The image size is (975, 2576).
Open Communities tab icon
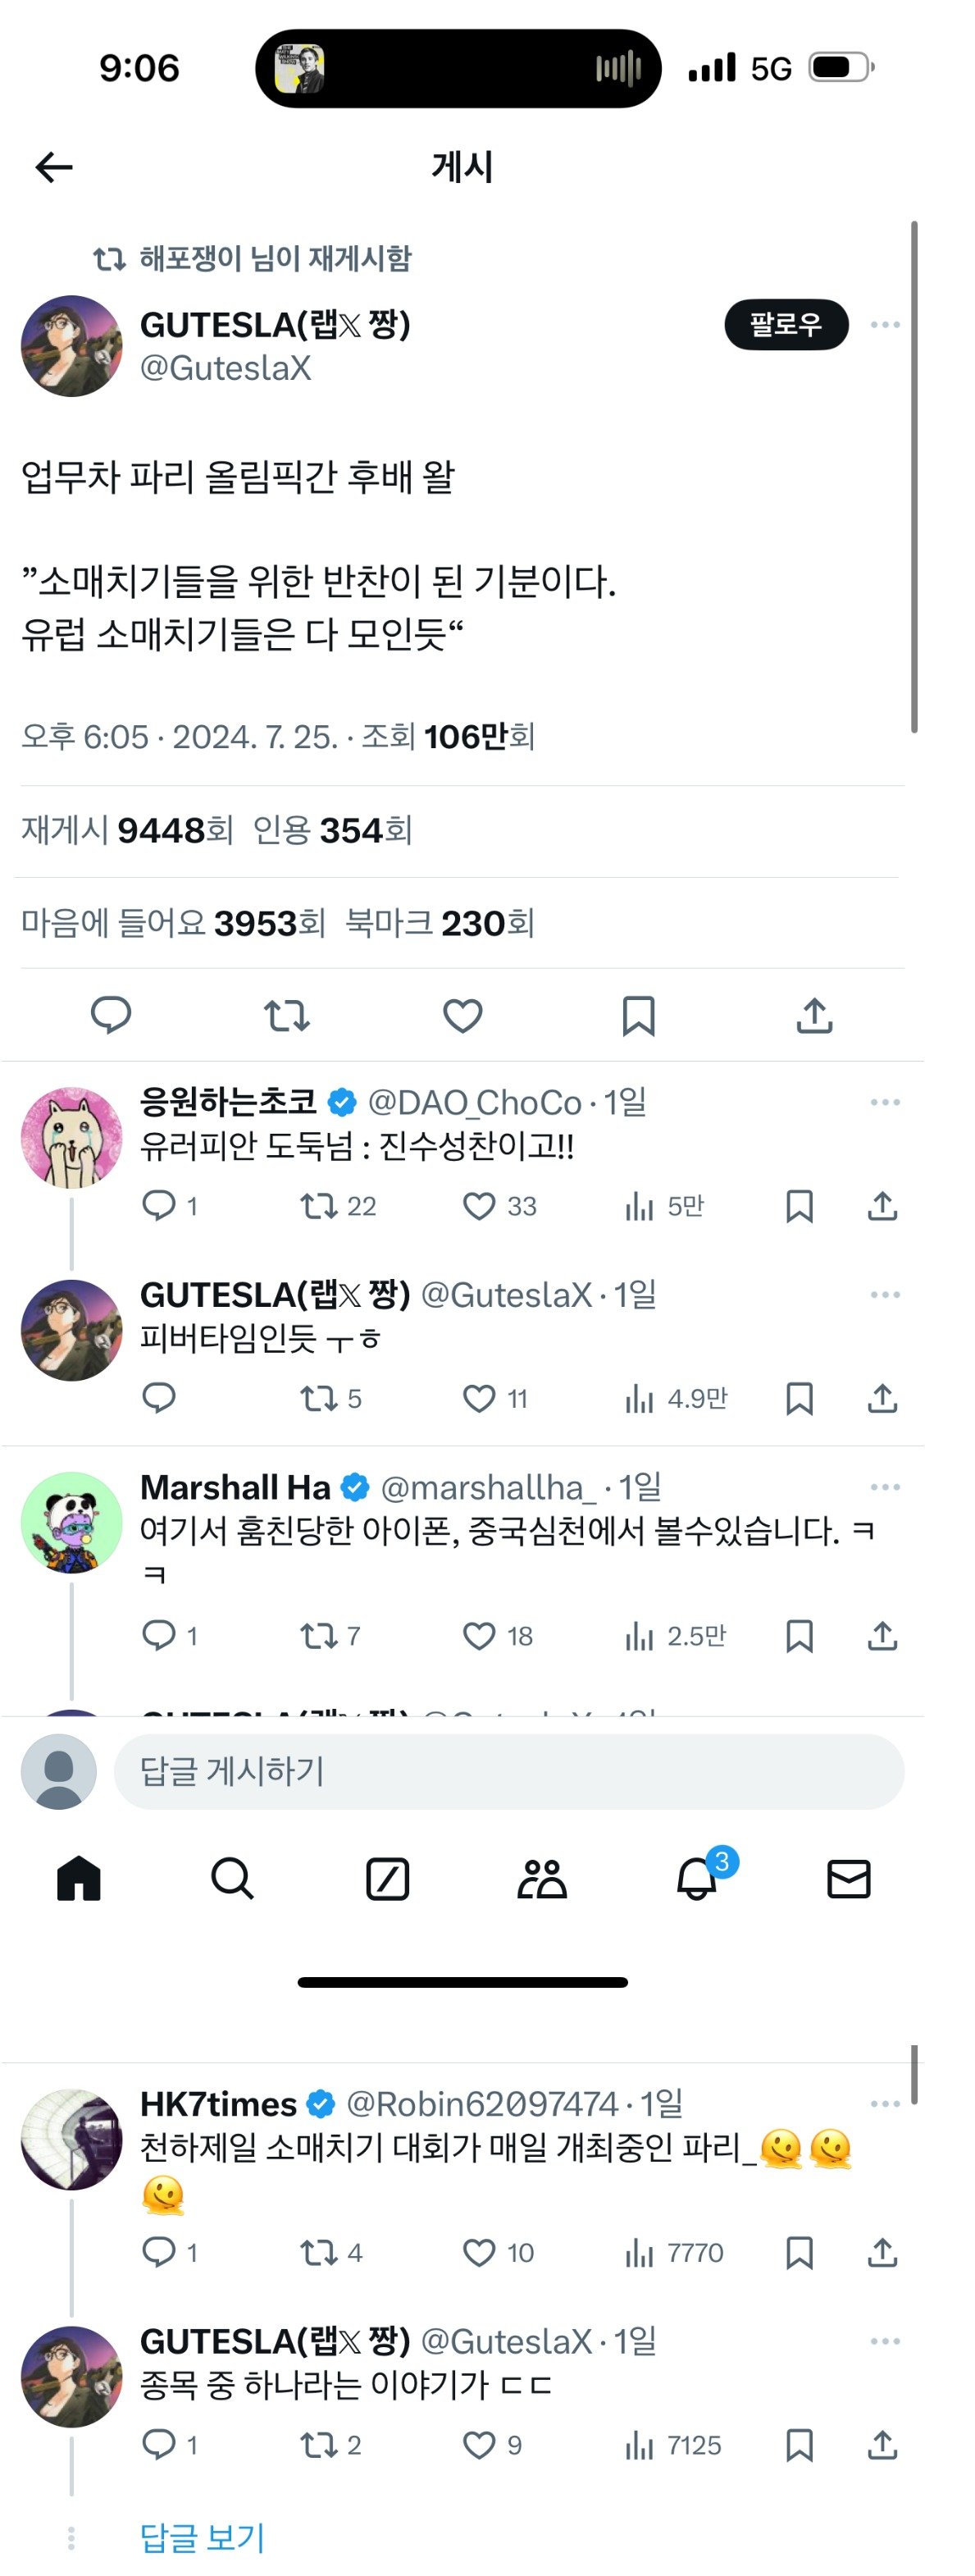coord(542,1878)
